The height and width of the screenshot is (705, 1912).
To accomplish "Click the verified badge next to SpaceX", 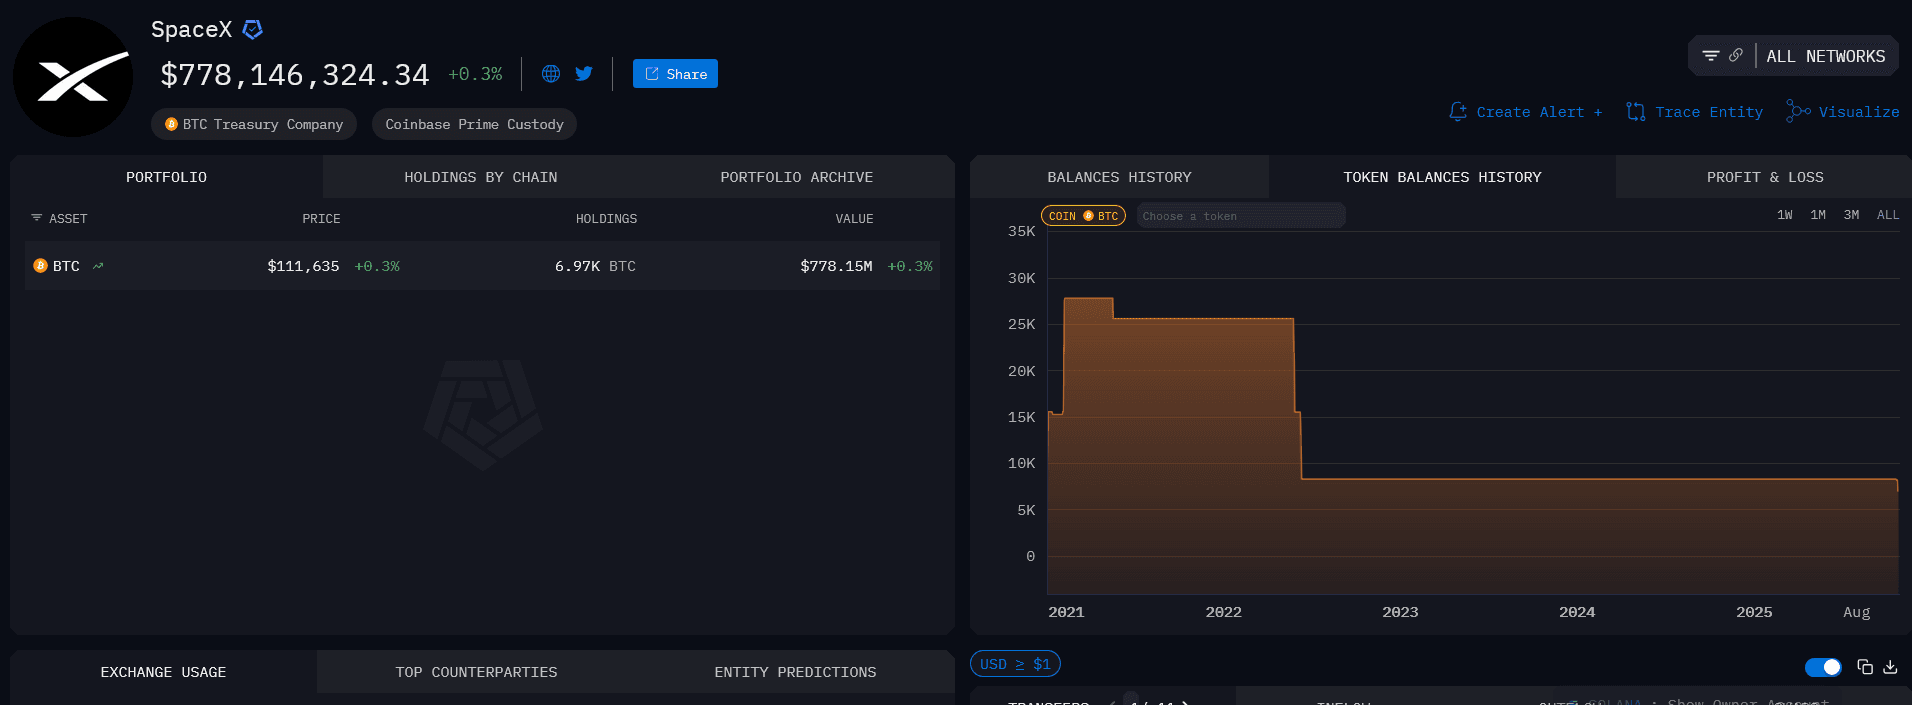I will (x=253, y=30).
